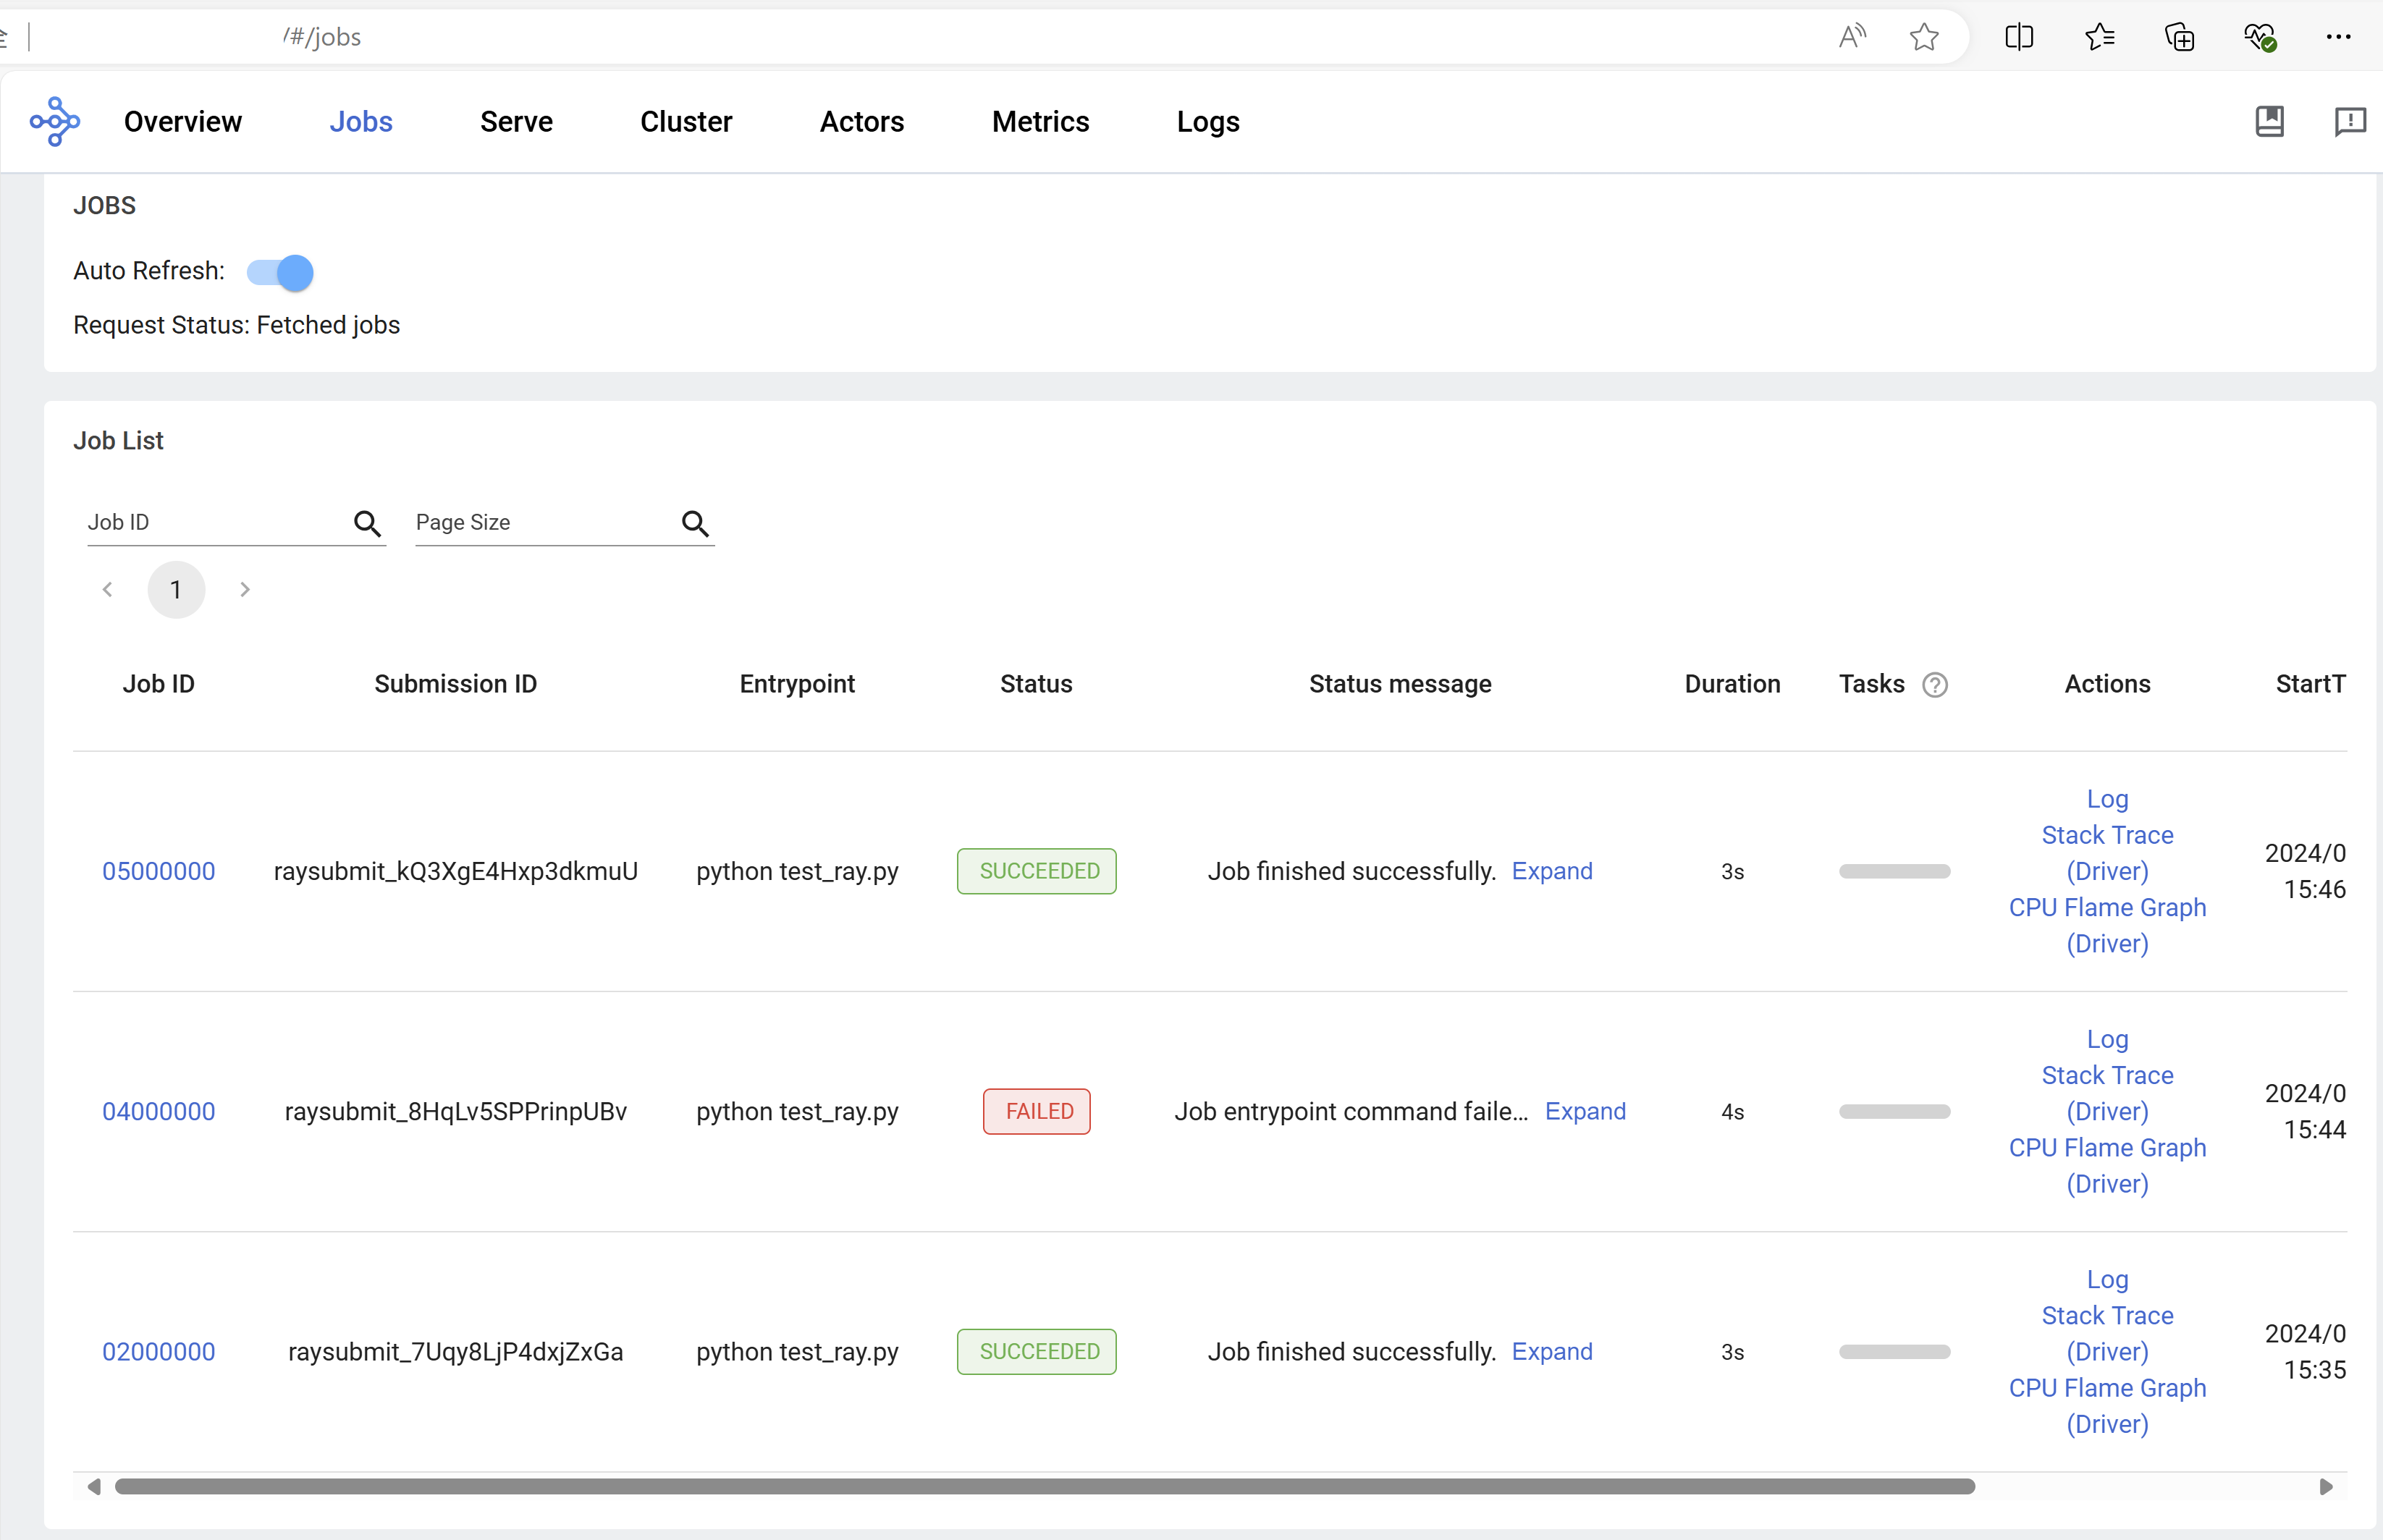Expand status message for job 05000000
2383x1540 pixels.
tap(1551, 871)
